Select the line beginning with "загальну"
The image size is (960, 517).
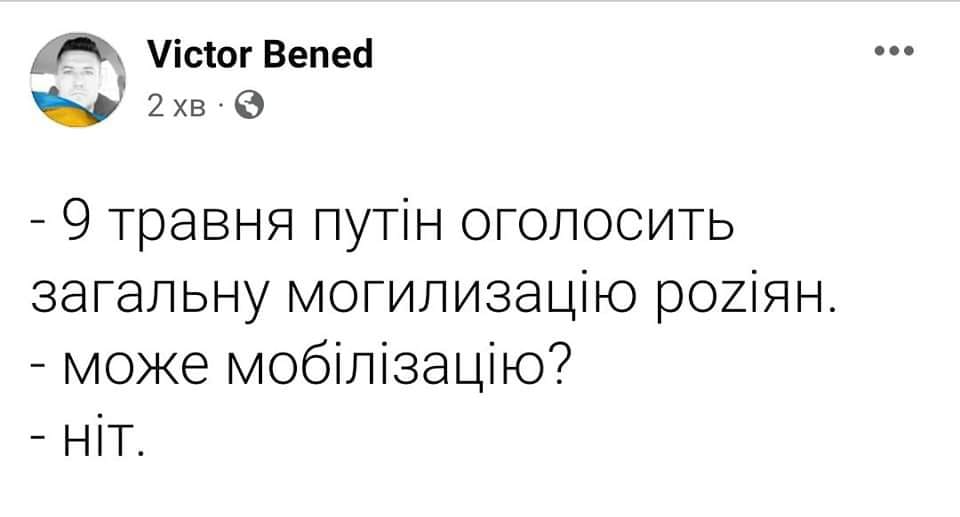(x=430, y=293)
